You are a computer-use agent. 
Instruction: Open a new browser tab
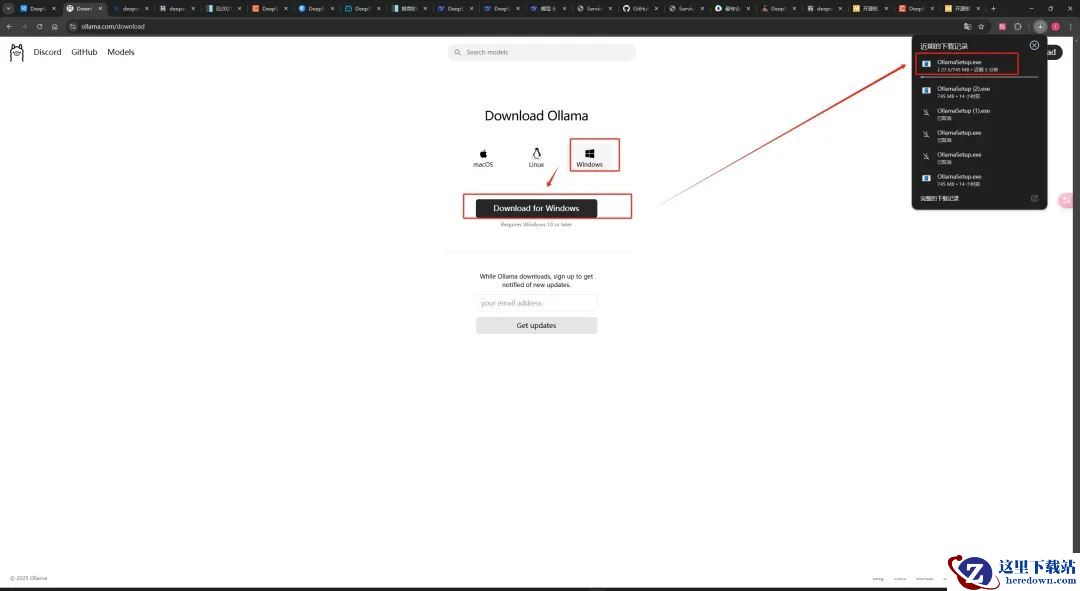tap(993, 8)
